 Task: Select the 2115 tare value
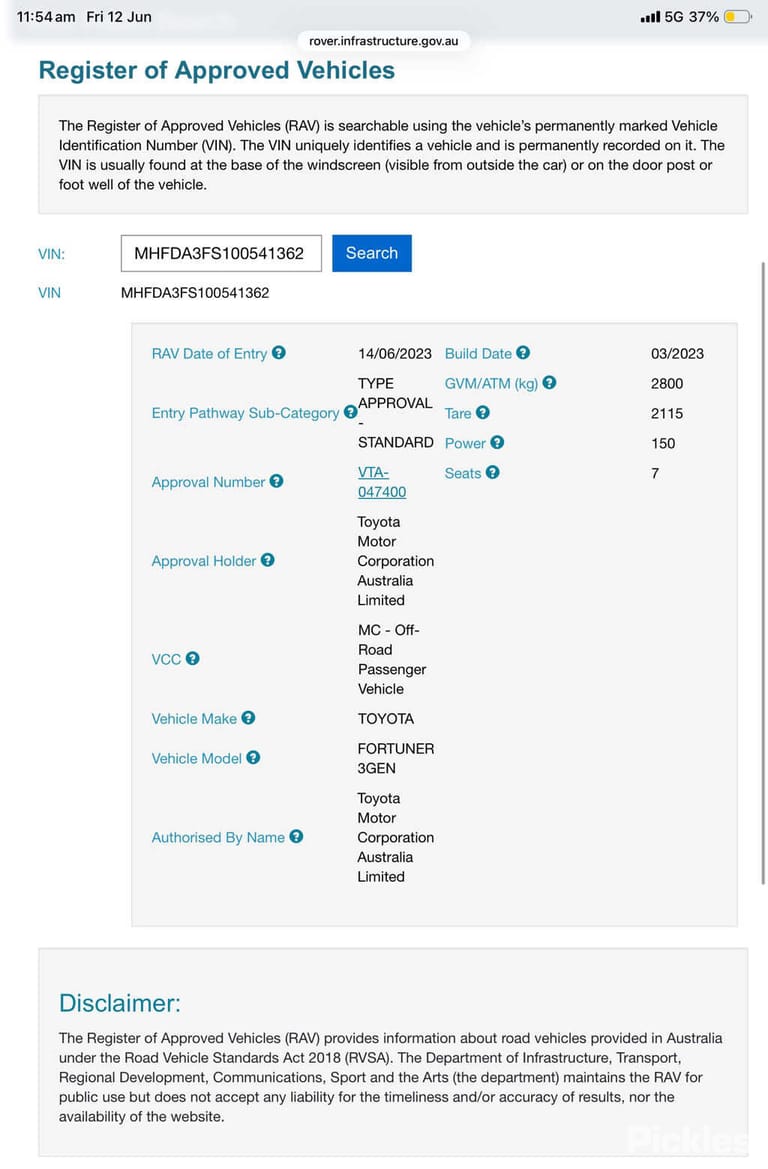click(x=667, y=413)
